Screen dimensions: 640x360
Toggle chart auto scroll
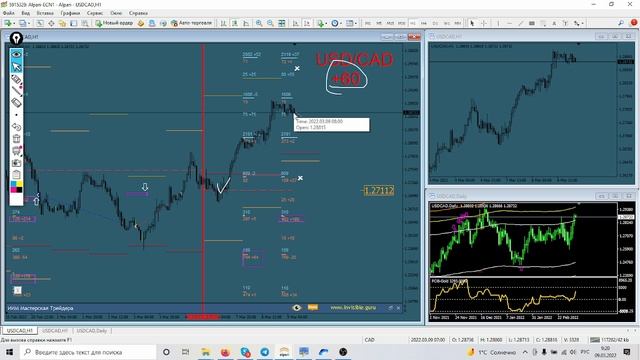click(295, 23)
